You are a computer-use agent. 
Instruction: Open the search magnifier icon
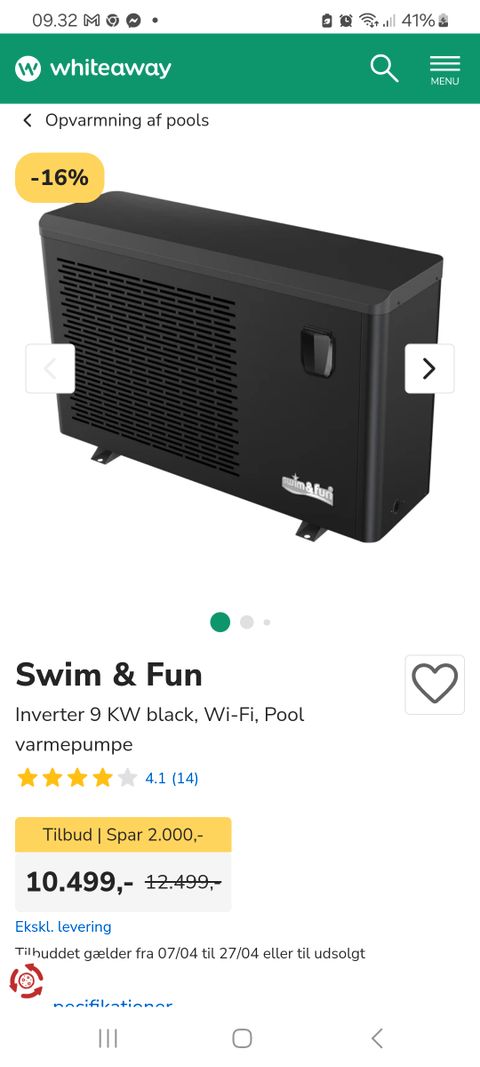tap(384, 69)
